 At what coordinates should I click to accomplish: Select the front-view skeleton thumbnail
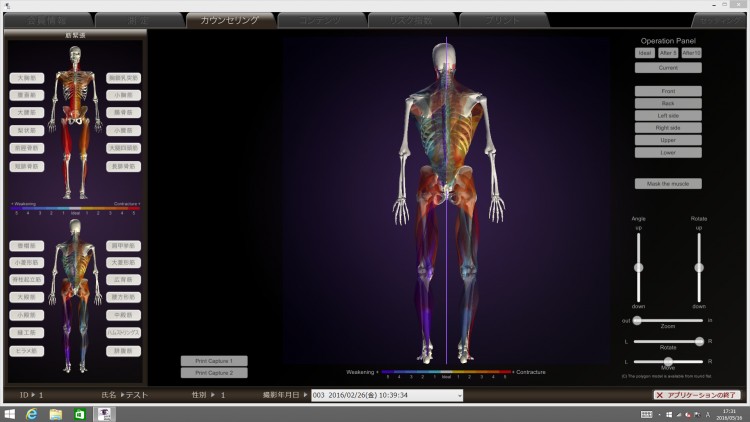77,122
